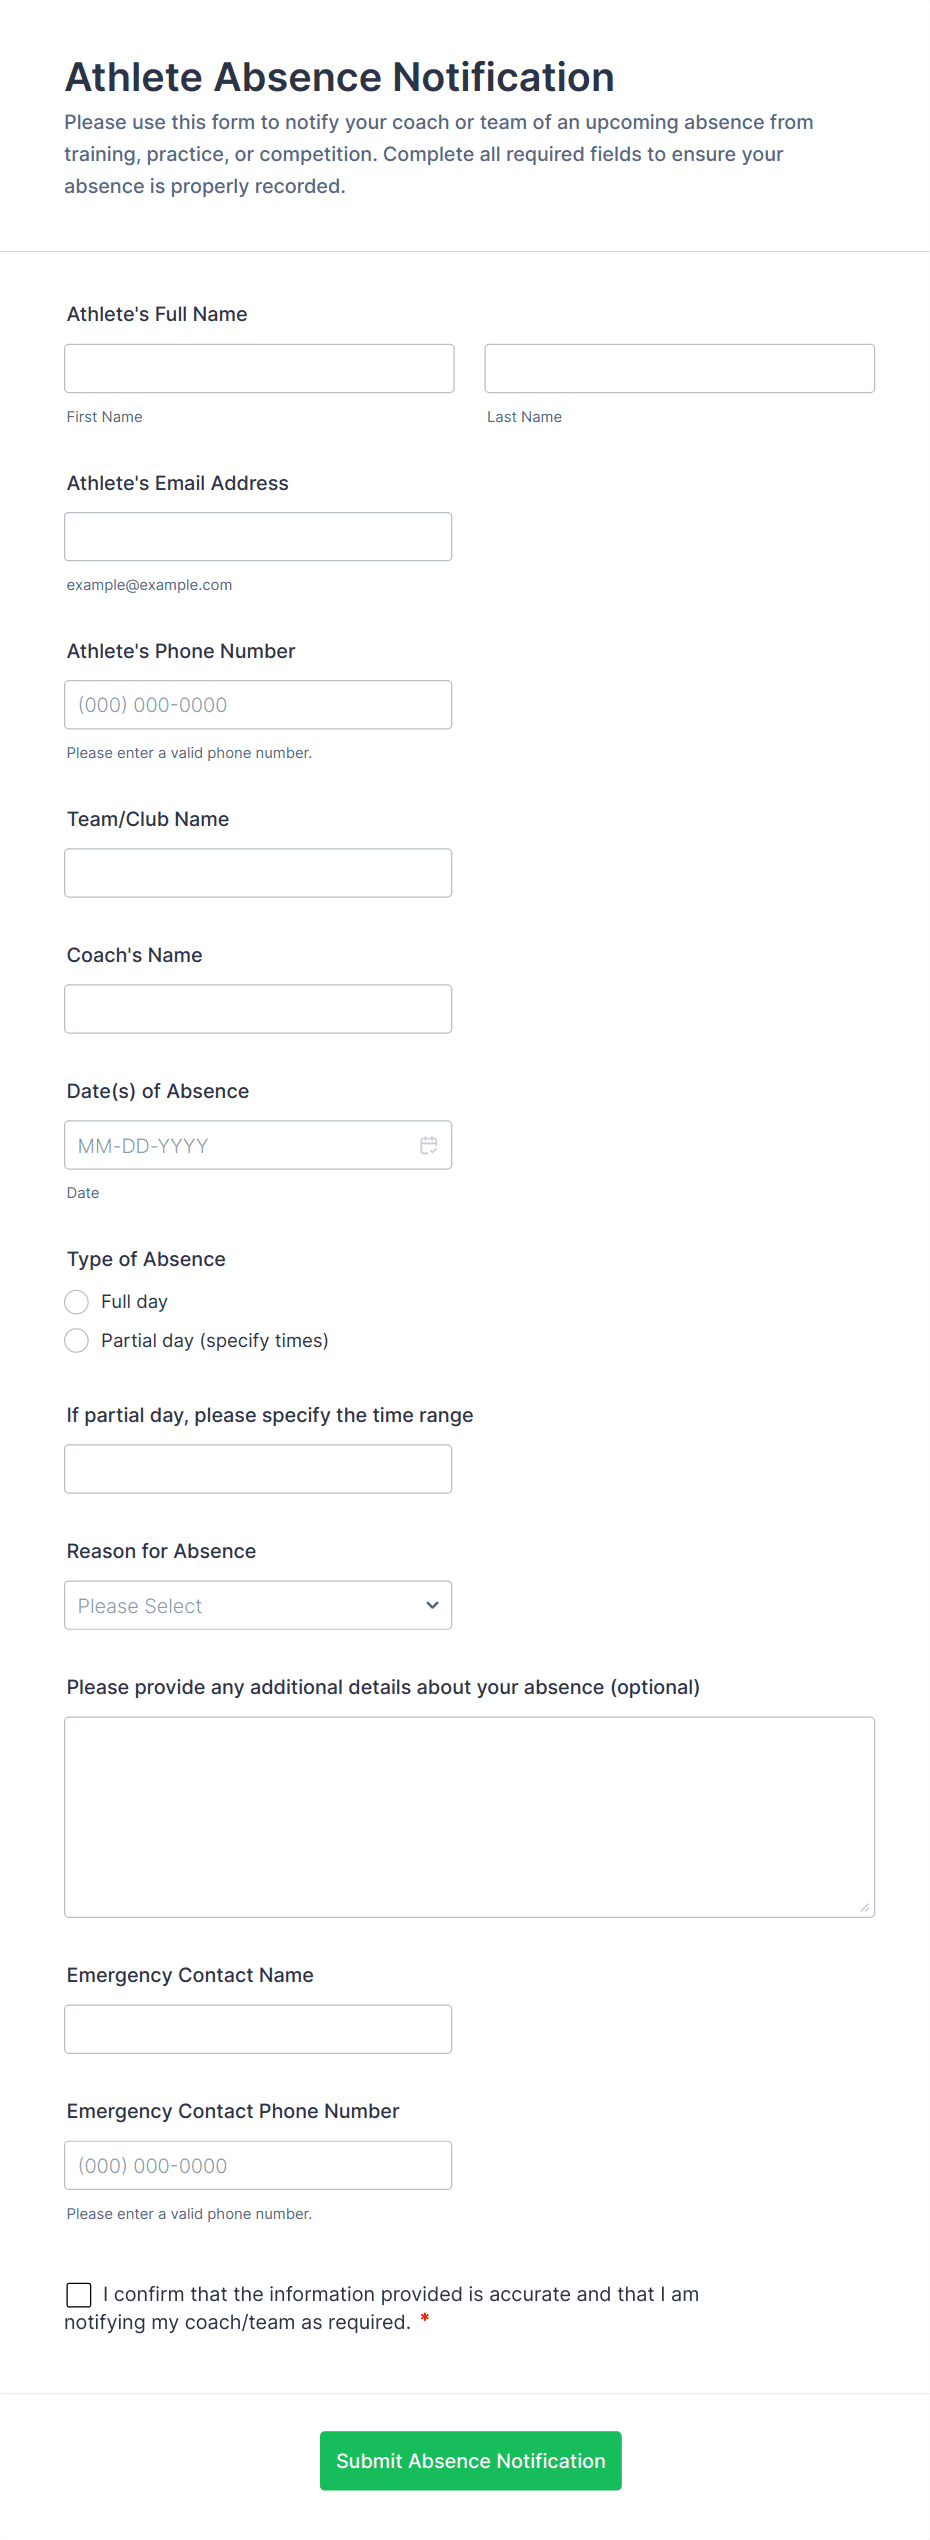Focus the partial day time range field
930x2540 pixels.
coord(258,1469)
